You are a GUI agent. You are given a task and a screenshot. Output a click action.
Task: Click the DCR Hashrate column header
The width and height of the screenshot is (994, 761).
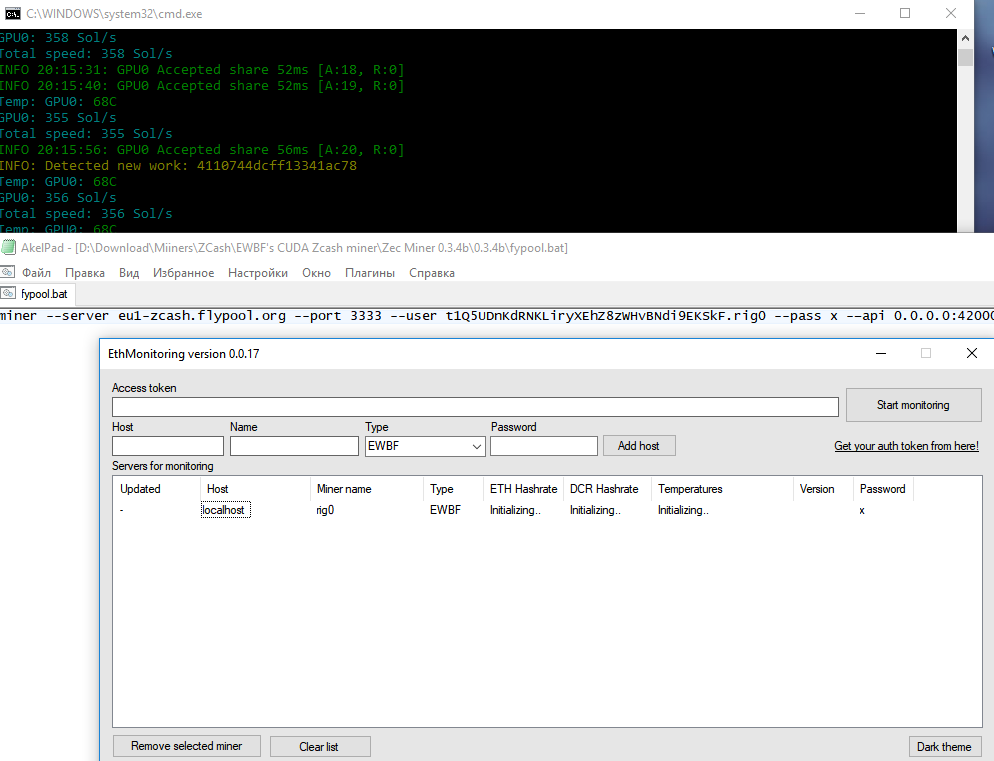pos(607,489)
